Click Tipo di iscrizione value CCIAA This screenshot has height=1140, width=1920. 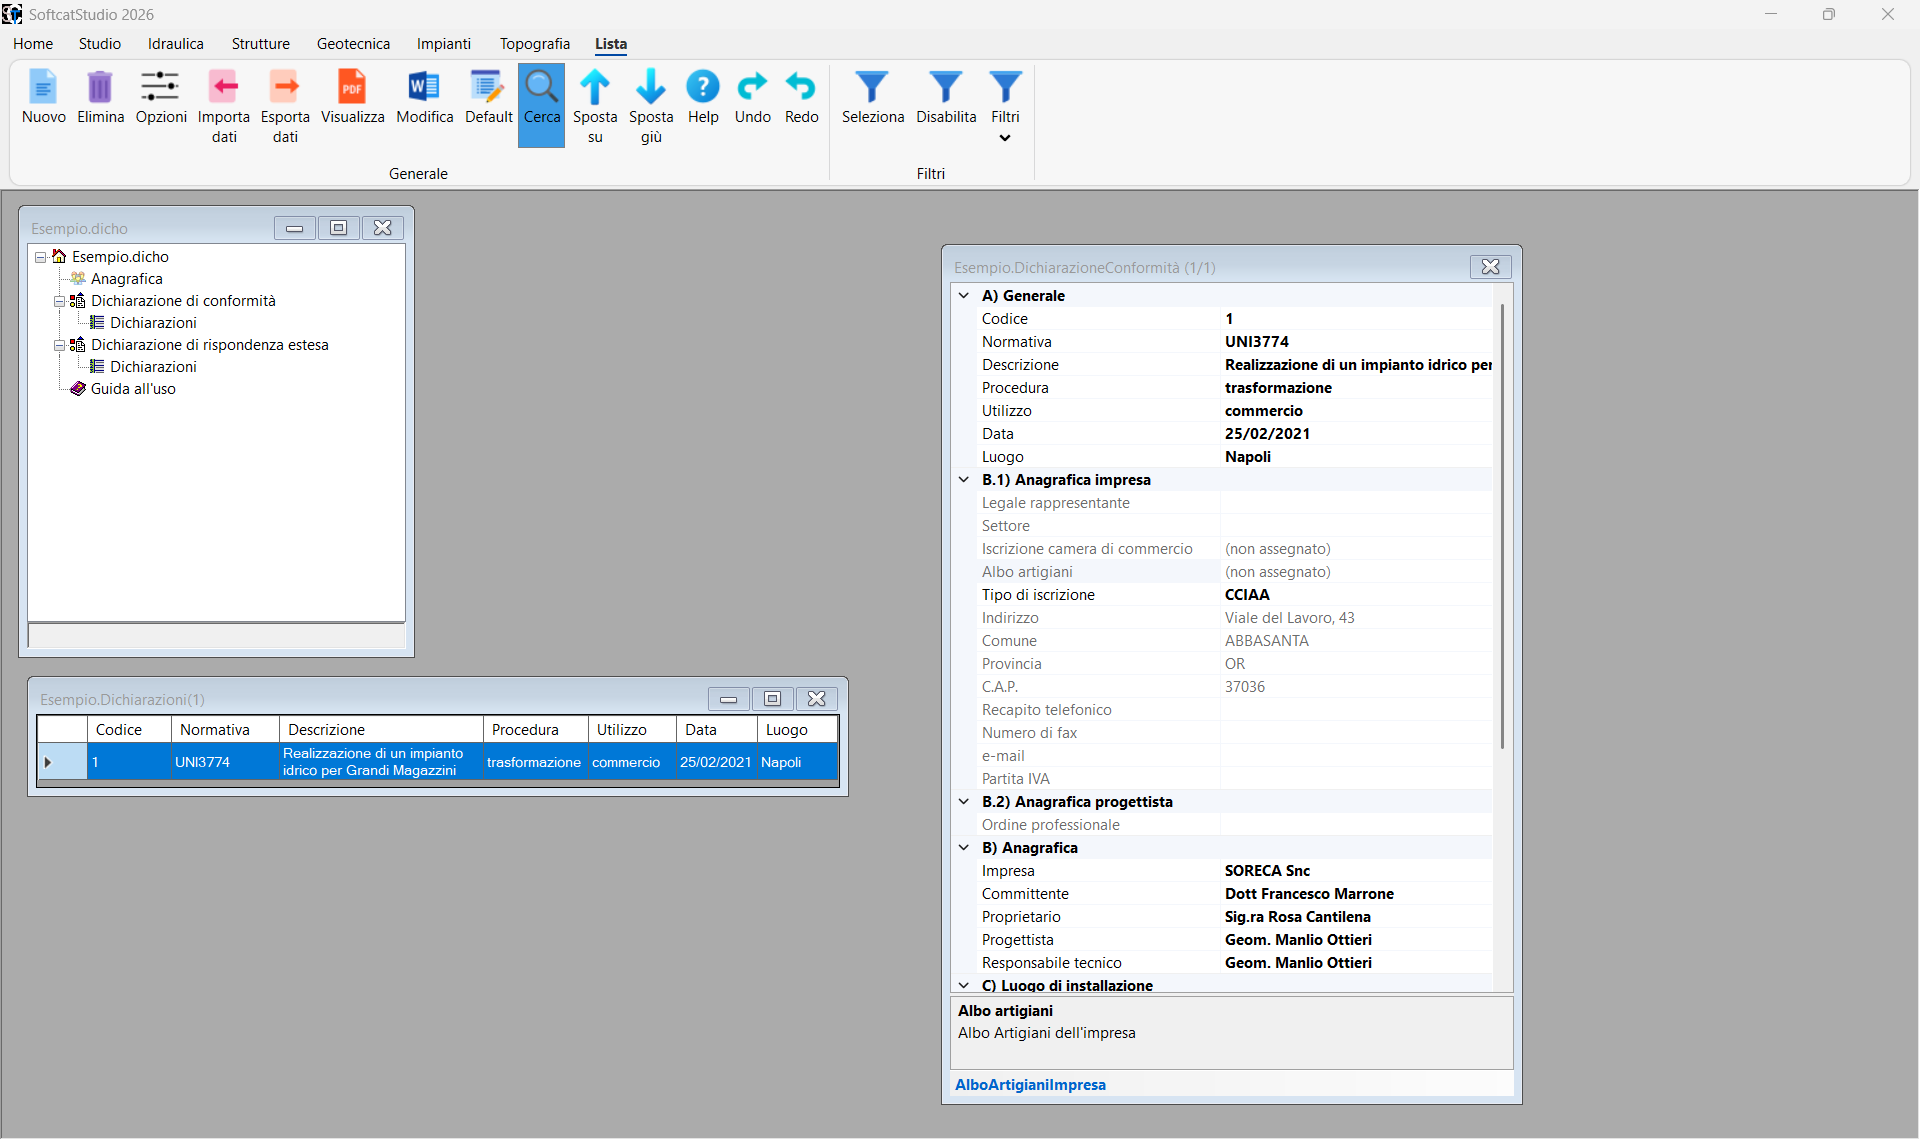[x=1247, y=595]
